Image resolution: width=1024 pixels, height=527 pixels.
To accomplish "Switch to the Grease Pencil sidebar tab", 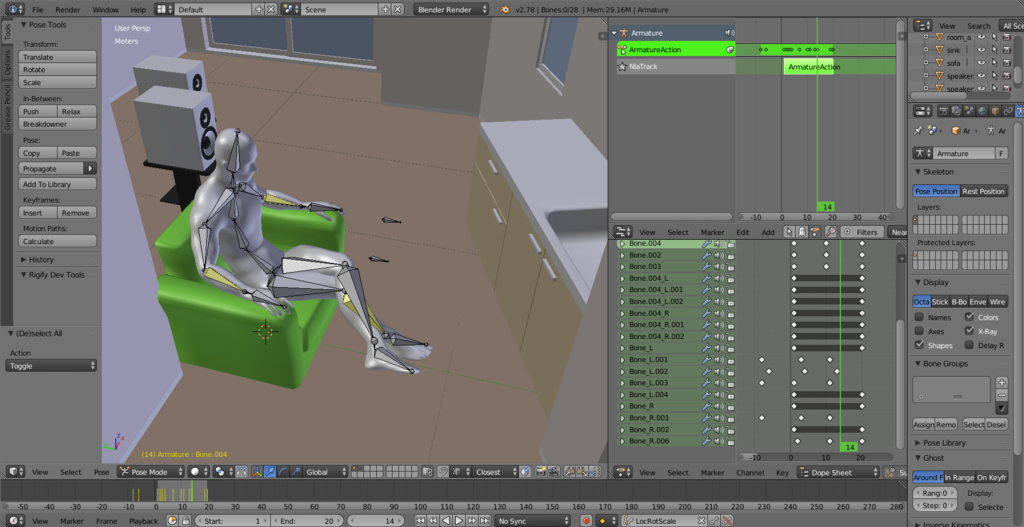I will (x=8, y=107).
